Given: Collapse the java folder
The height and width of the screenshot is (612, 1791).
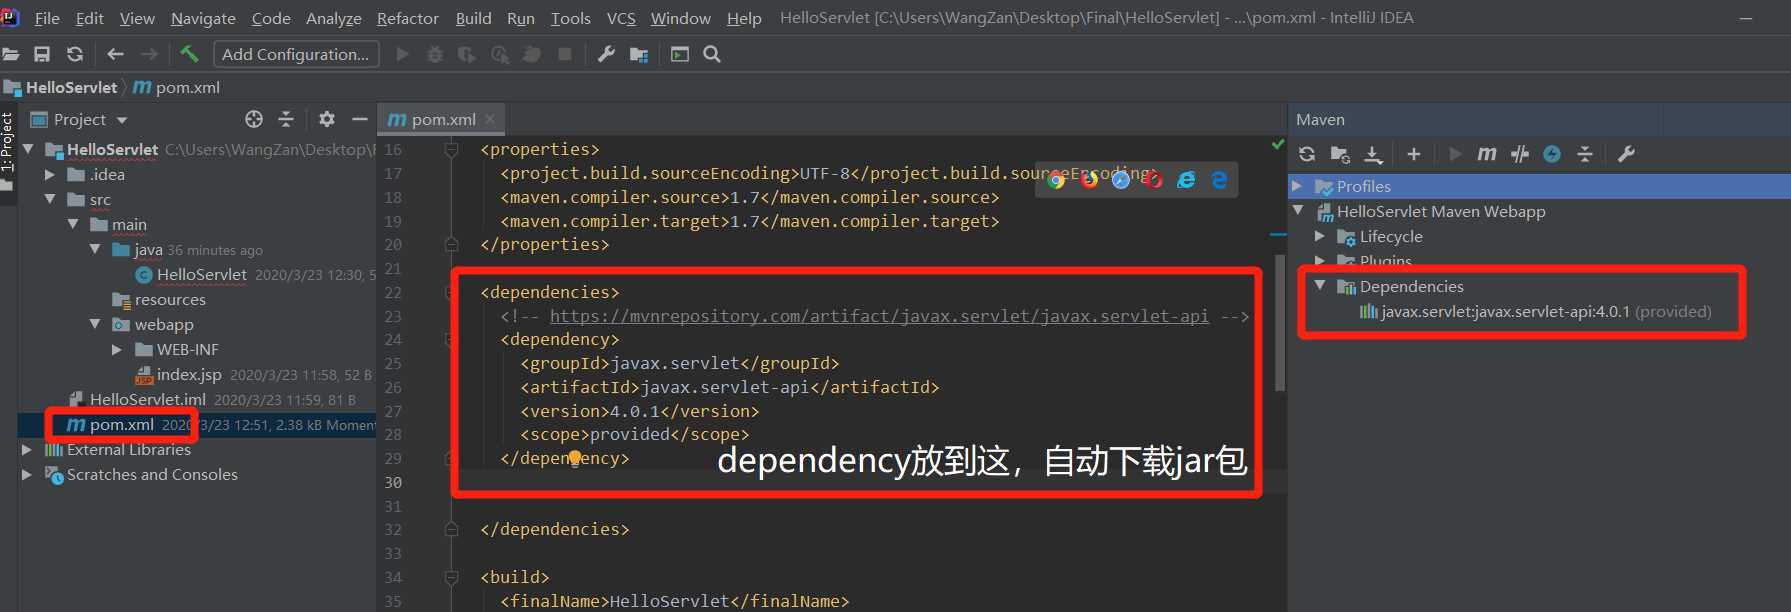Looking at the screenshot, I should (96, 249).
